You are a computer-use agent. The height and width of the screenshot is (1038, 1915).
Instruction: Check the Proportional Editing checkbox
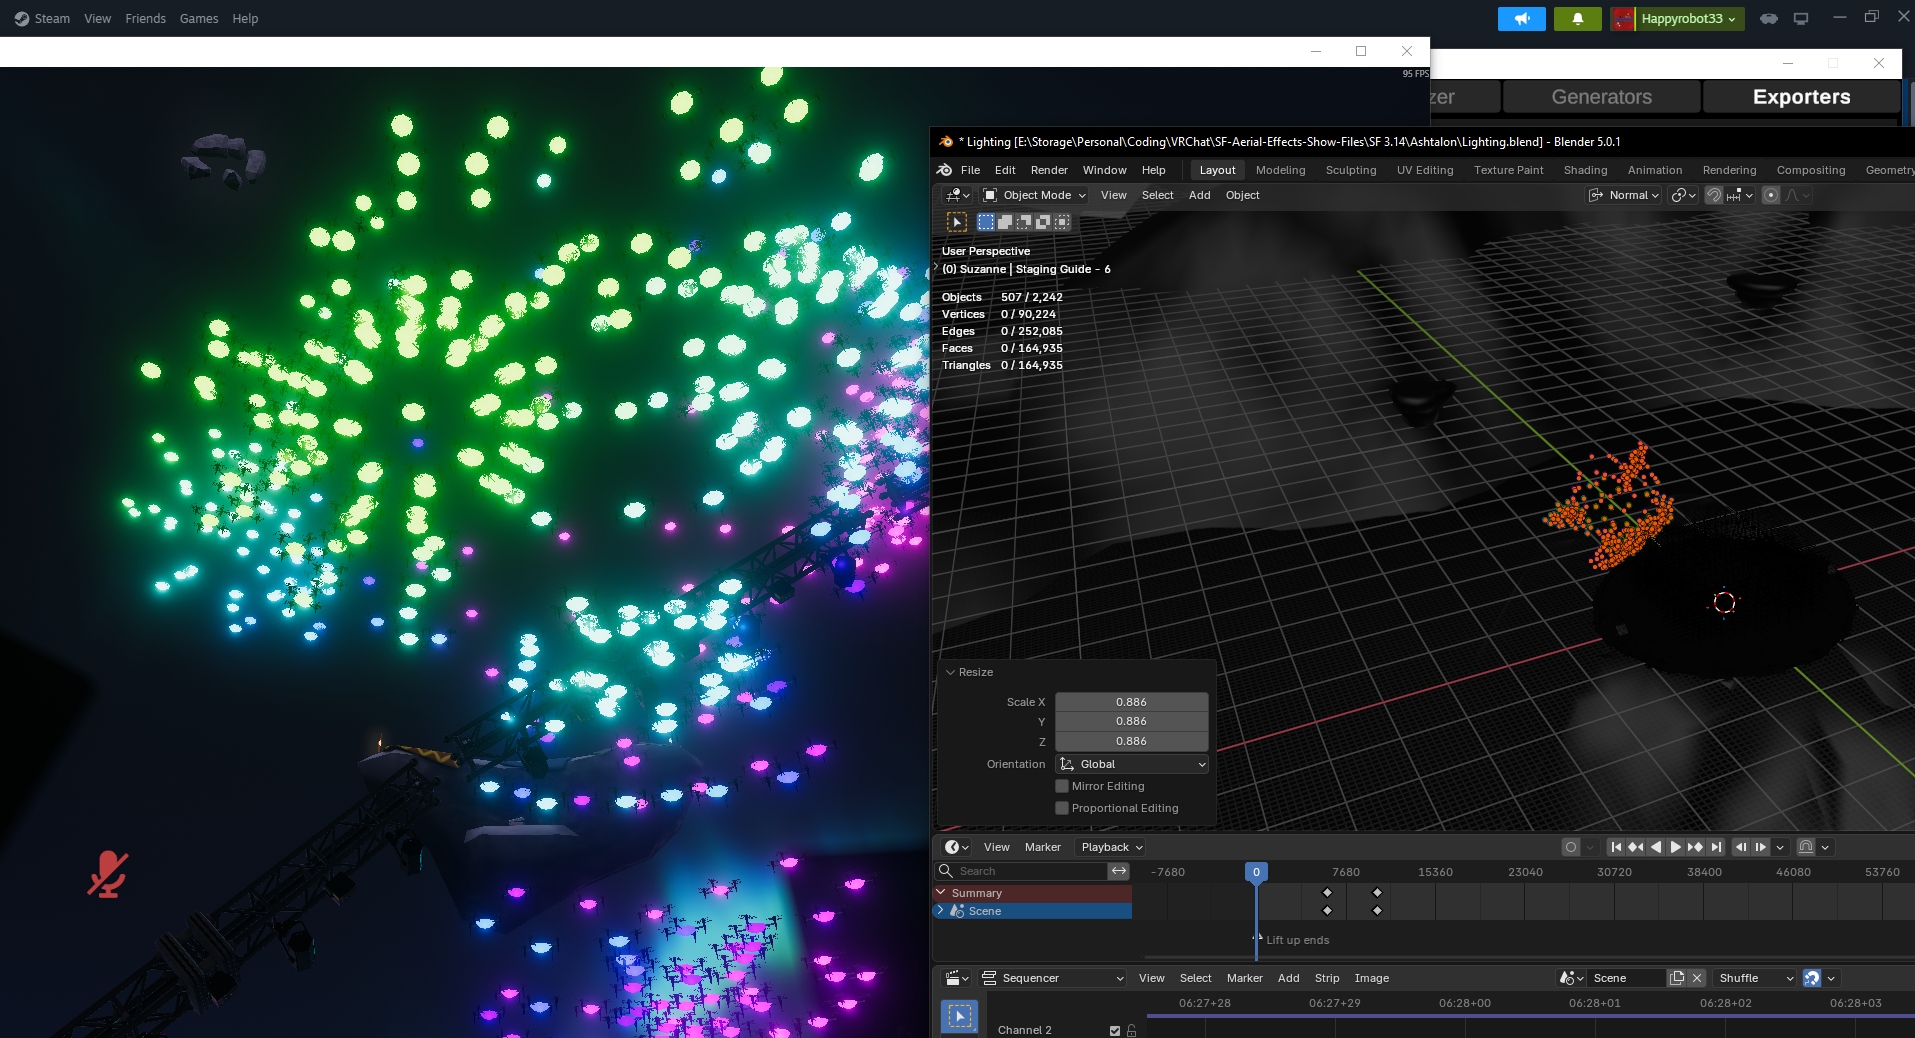[x=1062, y=808]
